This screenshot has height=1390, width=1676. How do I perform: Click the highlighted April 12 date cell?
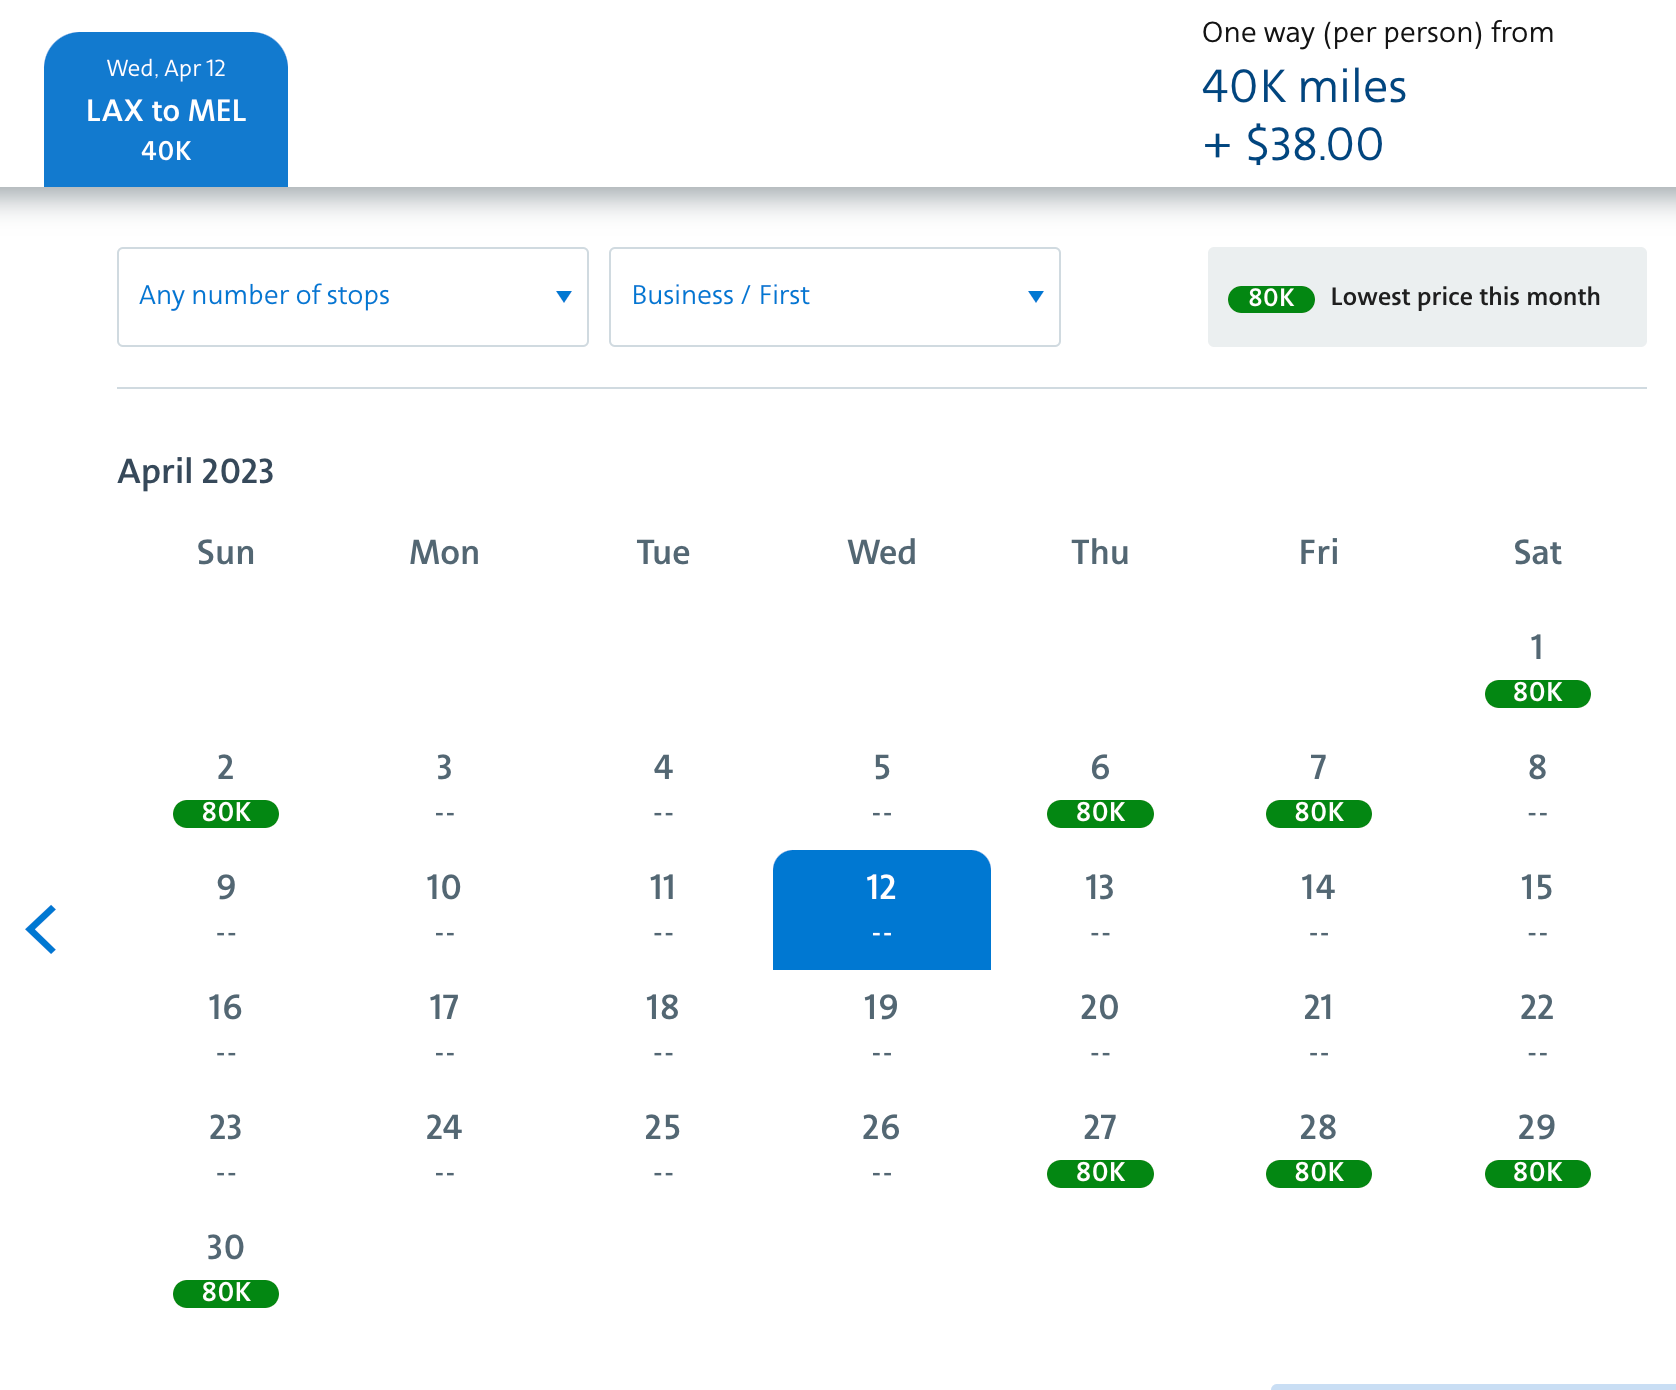coord(881,909)
